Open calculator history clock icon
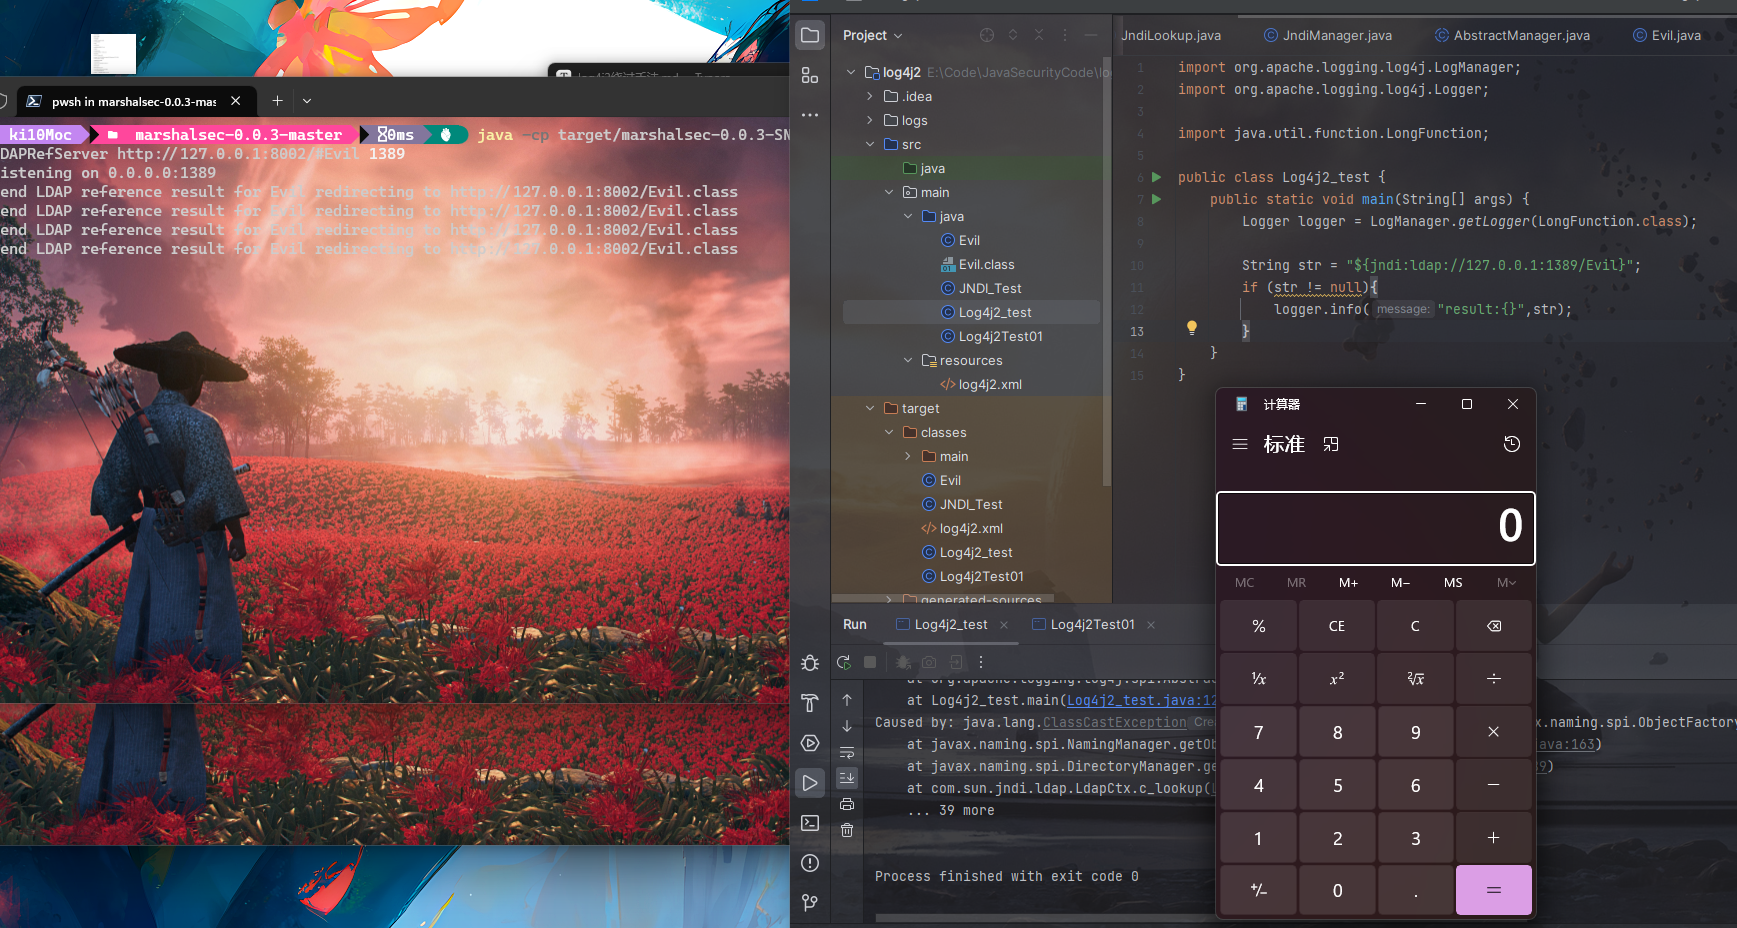The image size is (1737, 928). click(x=1512, y=444)
